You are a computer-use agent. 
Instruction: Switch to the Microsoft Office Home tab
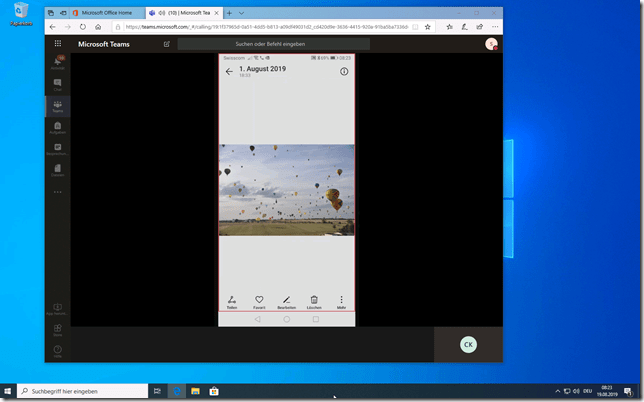click(104, 11)
